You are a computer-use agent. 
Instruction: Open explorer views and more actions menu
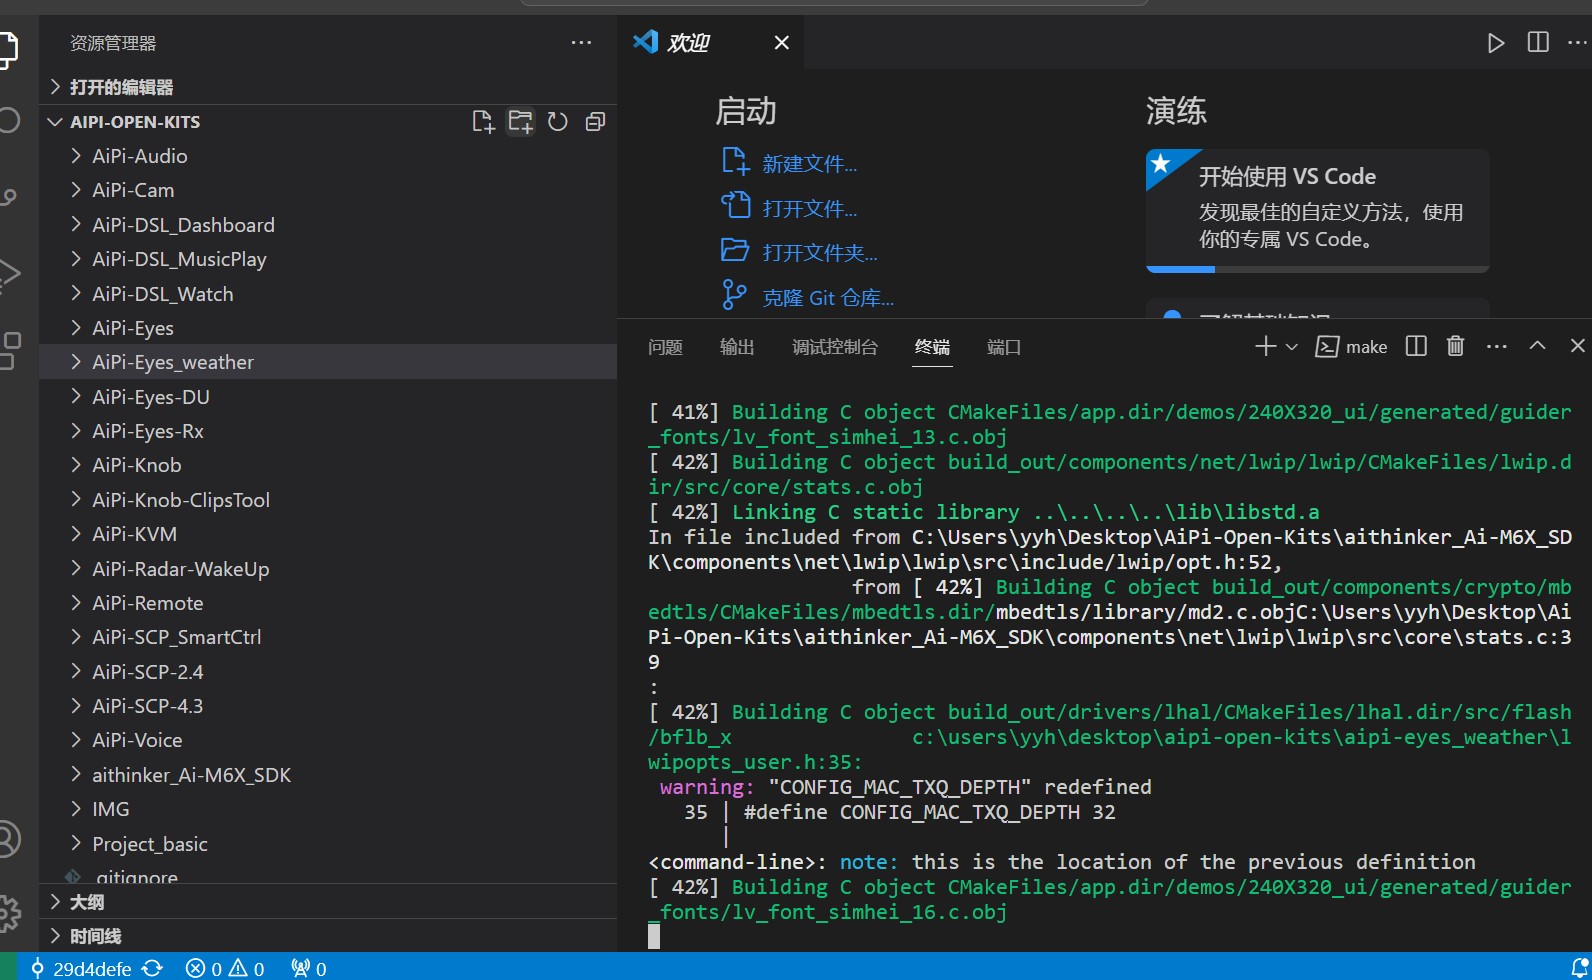tap(581, 43)
